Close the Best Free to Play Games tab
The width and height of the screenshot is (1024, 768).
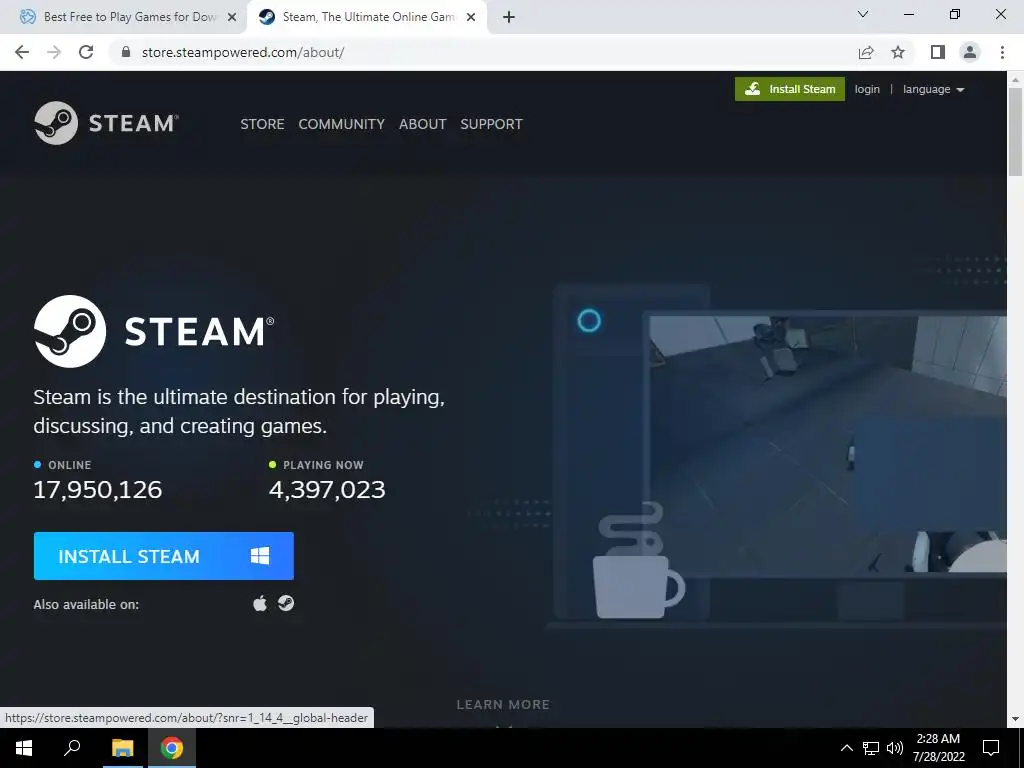(x=232, y=18)
